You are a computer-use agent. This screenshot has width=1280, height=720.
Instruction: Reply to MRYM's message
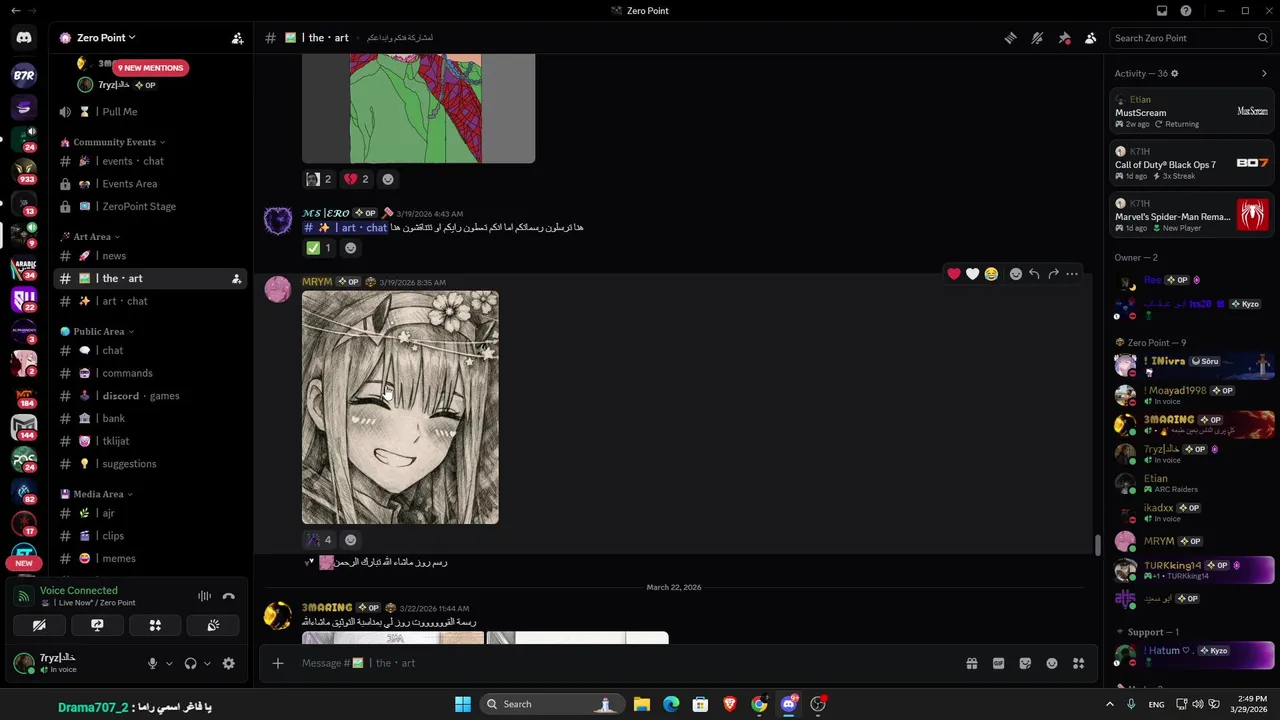coord(1034,274)
